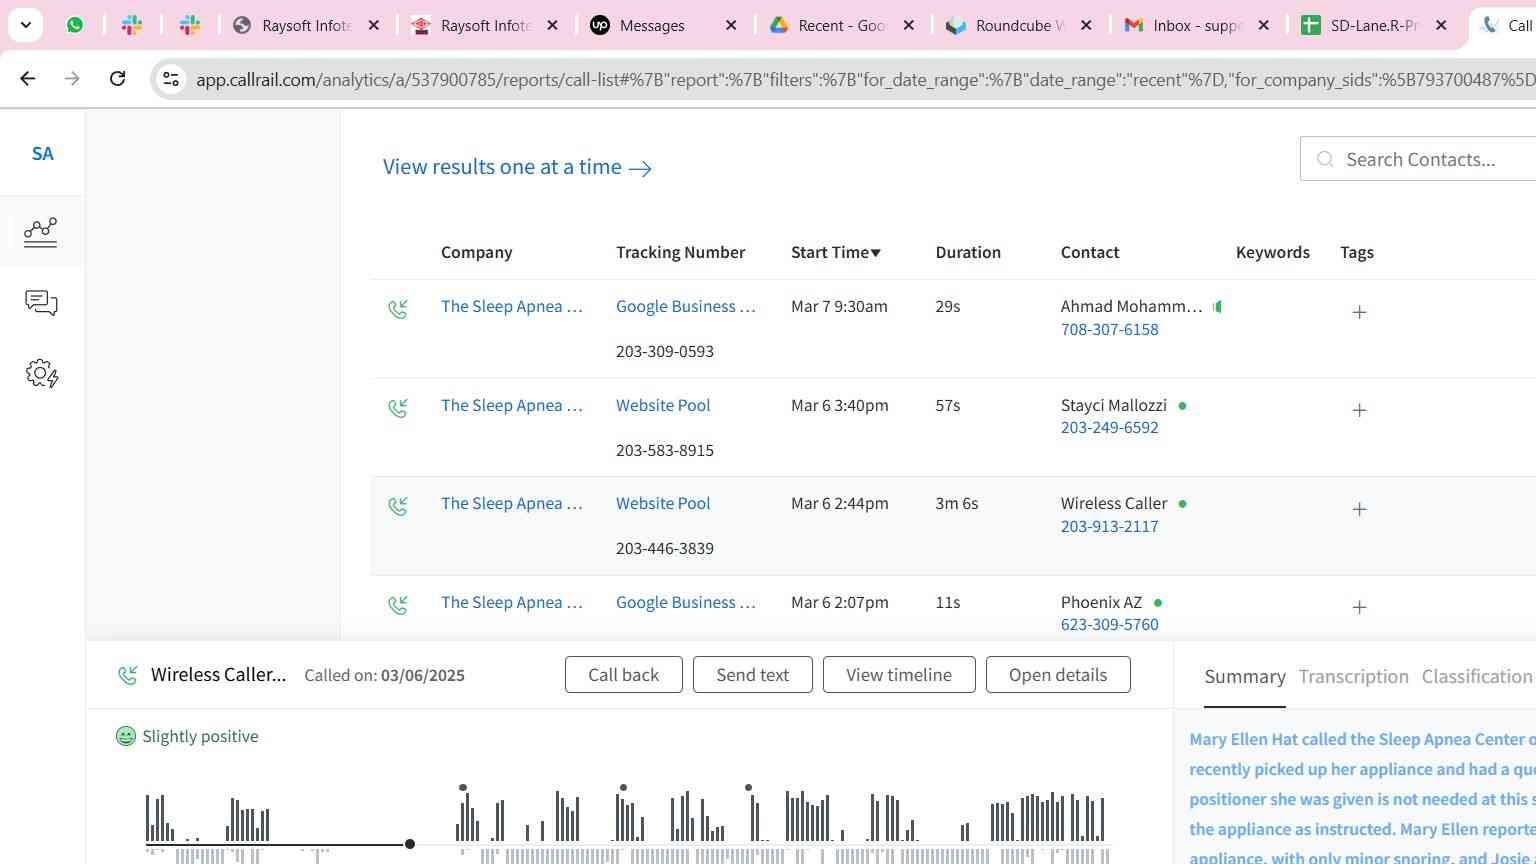The height and width of the screenshot is (864, 1536).
Task: Open Google Business link in Ahmad Mohammad row
Action: point(686,306)
